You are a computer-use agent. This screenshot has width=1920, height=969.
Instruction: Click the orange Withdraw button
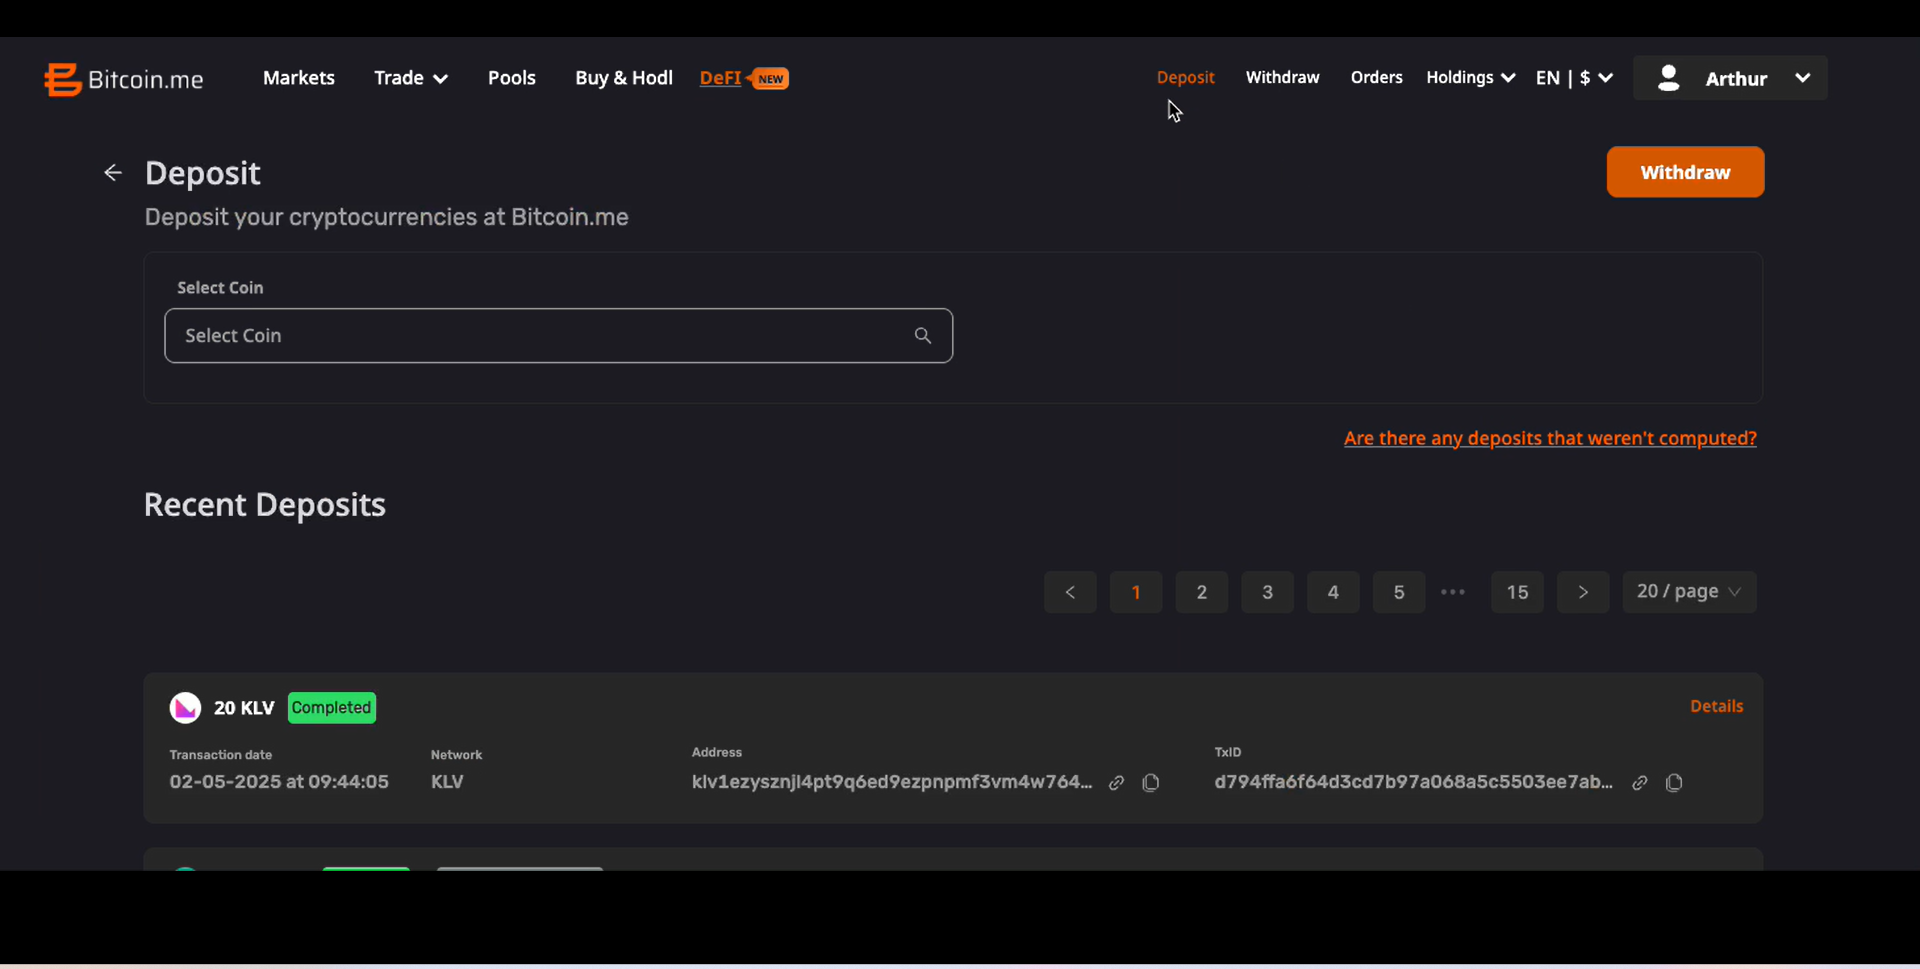(1686, 172)
